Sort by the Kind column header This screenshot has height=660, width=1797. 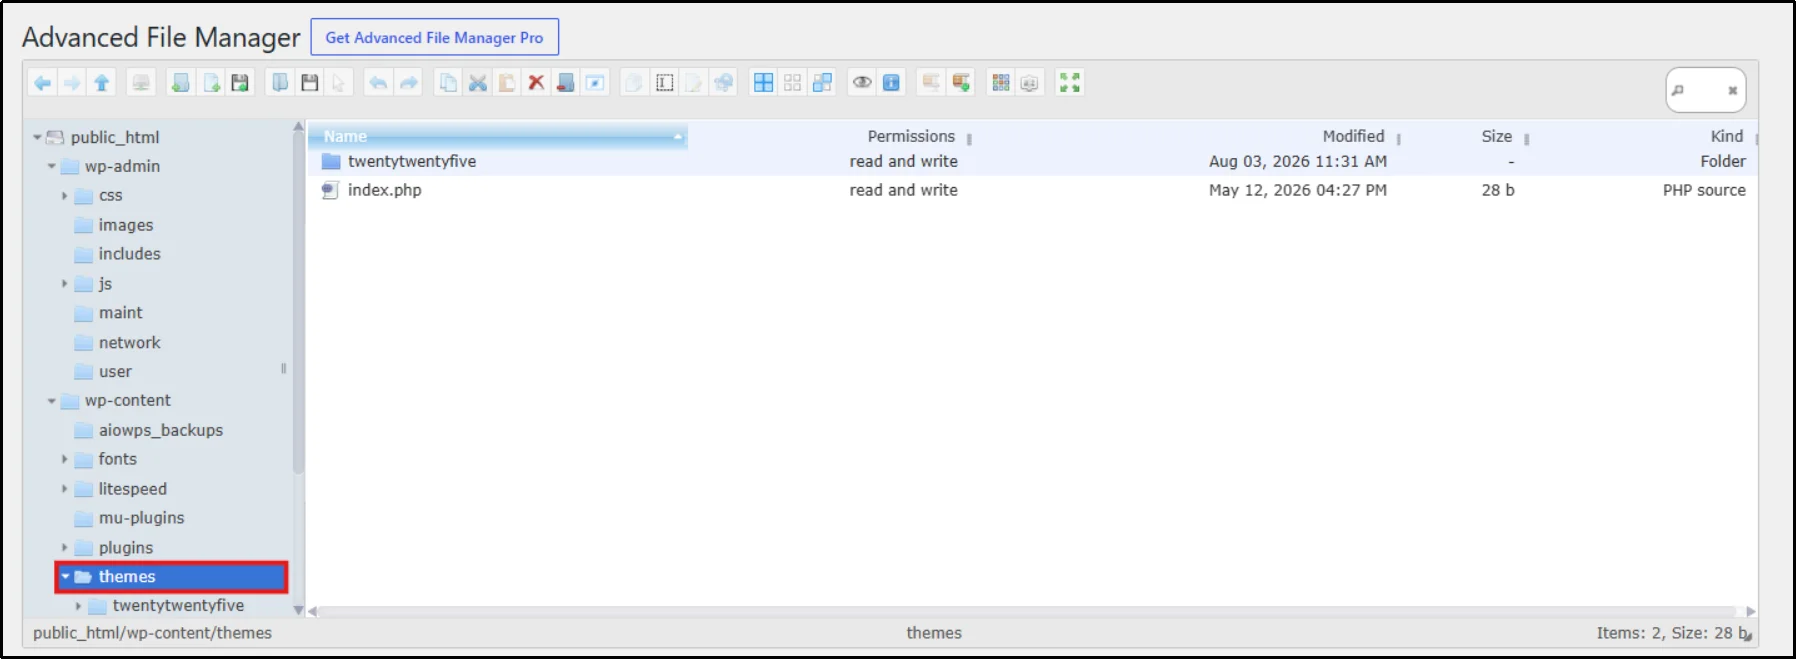point(1727,136)
